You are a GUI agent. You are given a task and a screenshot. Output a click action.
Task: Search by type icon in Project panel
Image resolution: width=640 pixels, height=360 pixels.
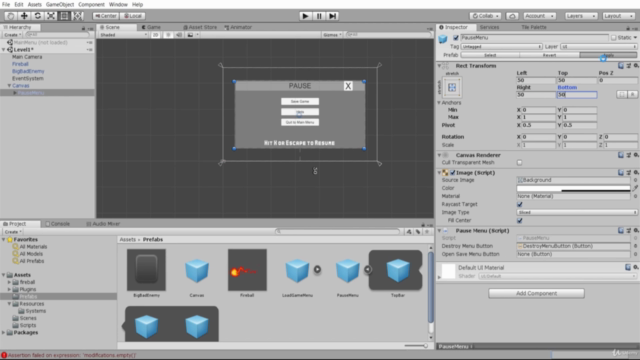pos(409,232)
